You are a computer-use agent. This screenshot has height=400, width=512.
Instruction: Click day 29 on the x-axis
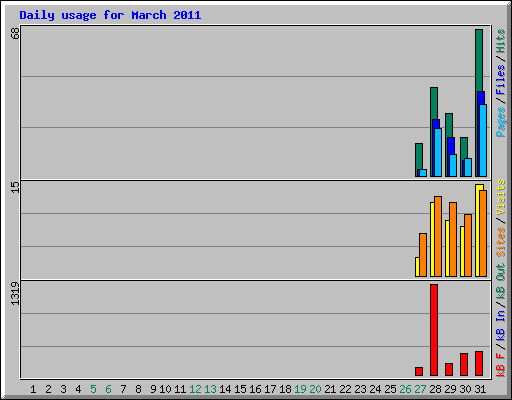click(450, 389)
